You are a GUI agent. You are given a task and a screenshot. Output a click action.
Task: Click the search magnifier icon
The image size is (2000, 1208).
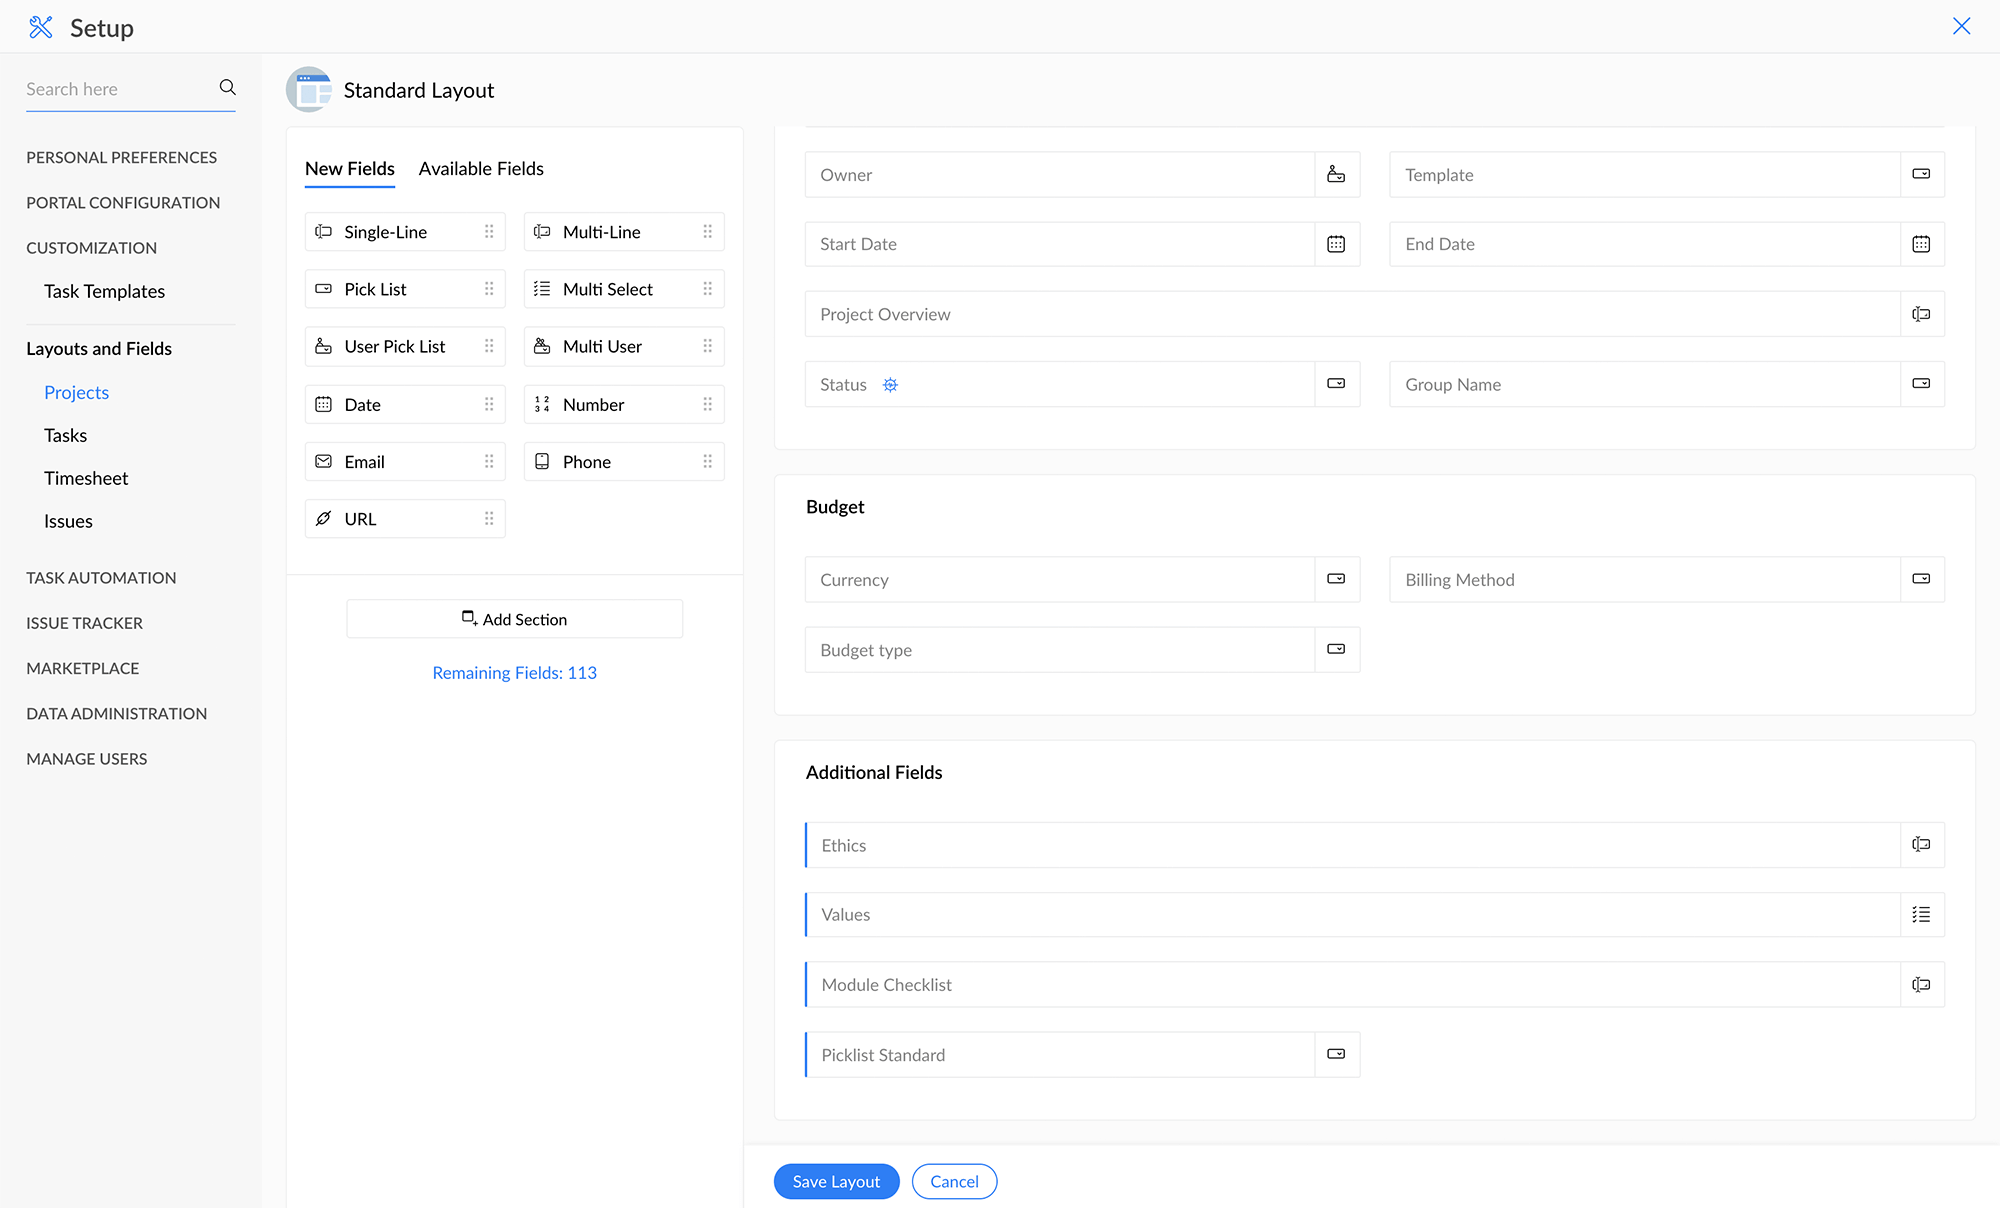coord(228,88)
